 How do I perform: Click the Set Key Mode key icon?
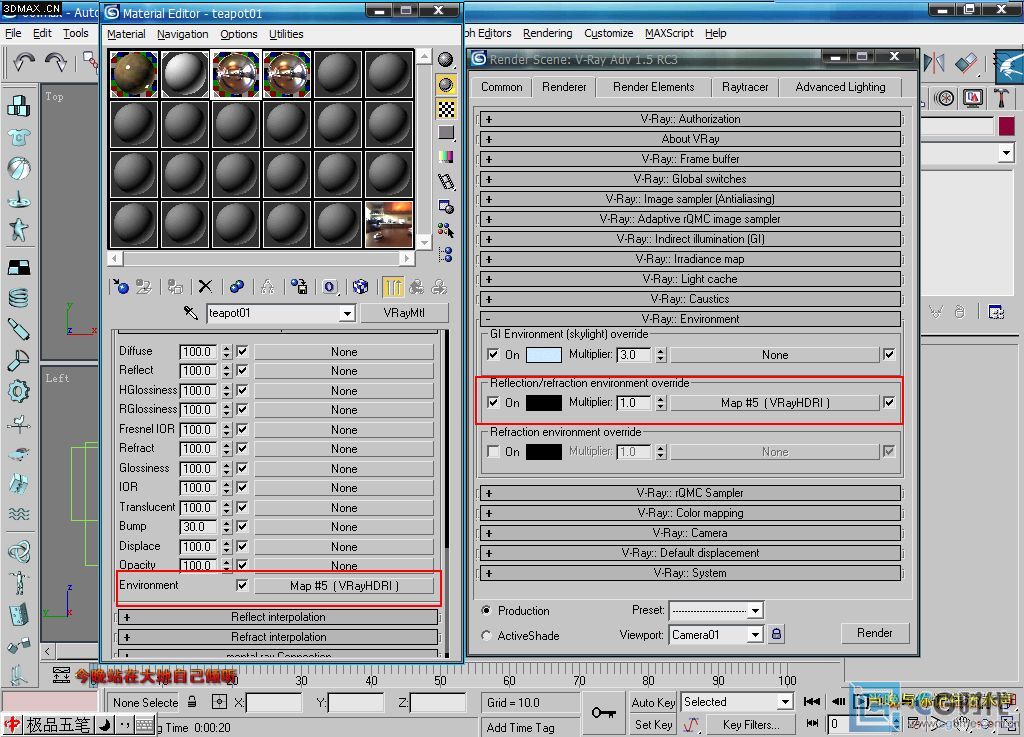click(x=603, y=712)
